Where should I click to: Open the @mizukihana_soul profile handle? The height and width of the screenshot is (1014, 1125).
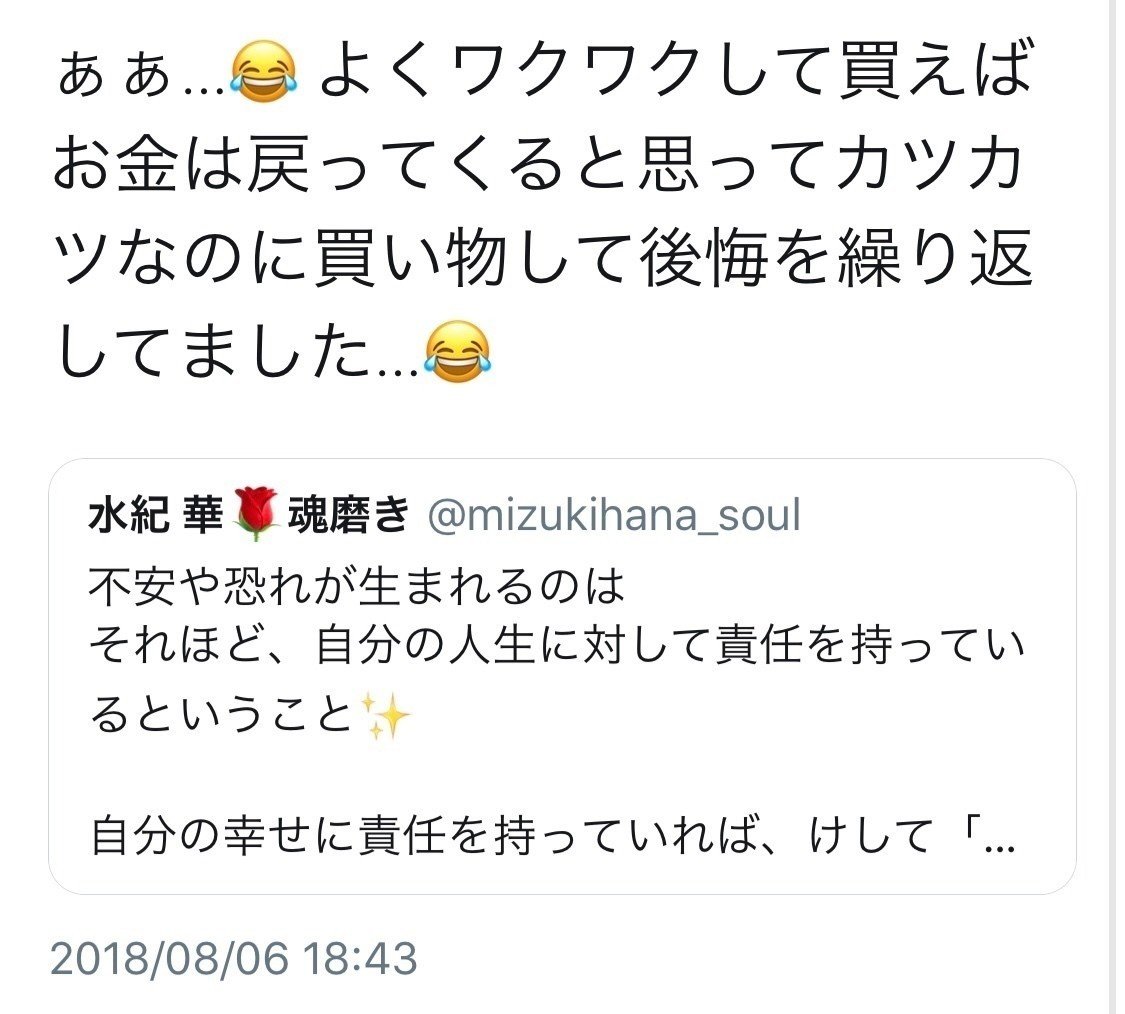[613, 515]
